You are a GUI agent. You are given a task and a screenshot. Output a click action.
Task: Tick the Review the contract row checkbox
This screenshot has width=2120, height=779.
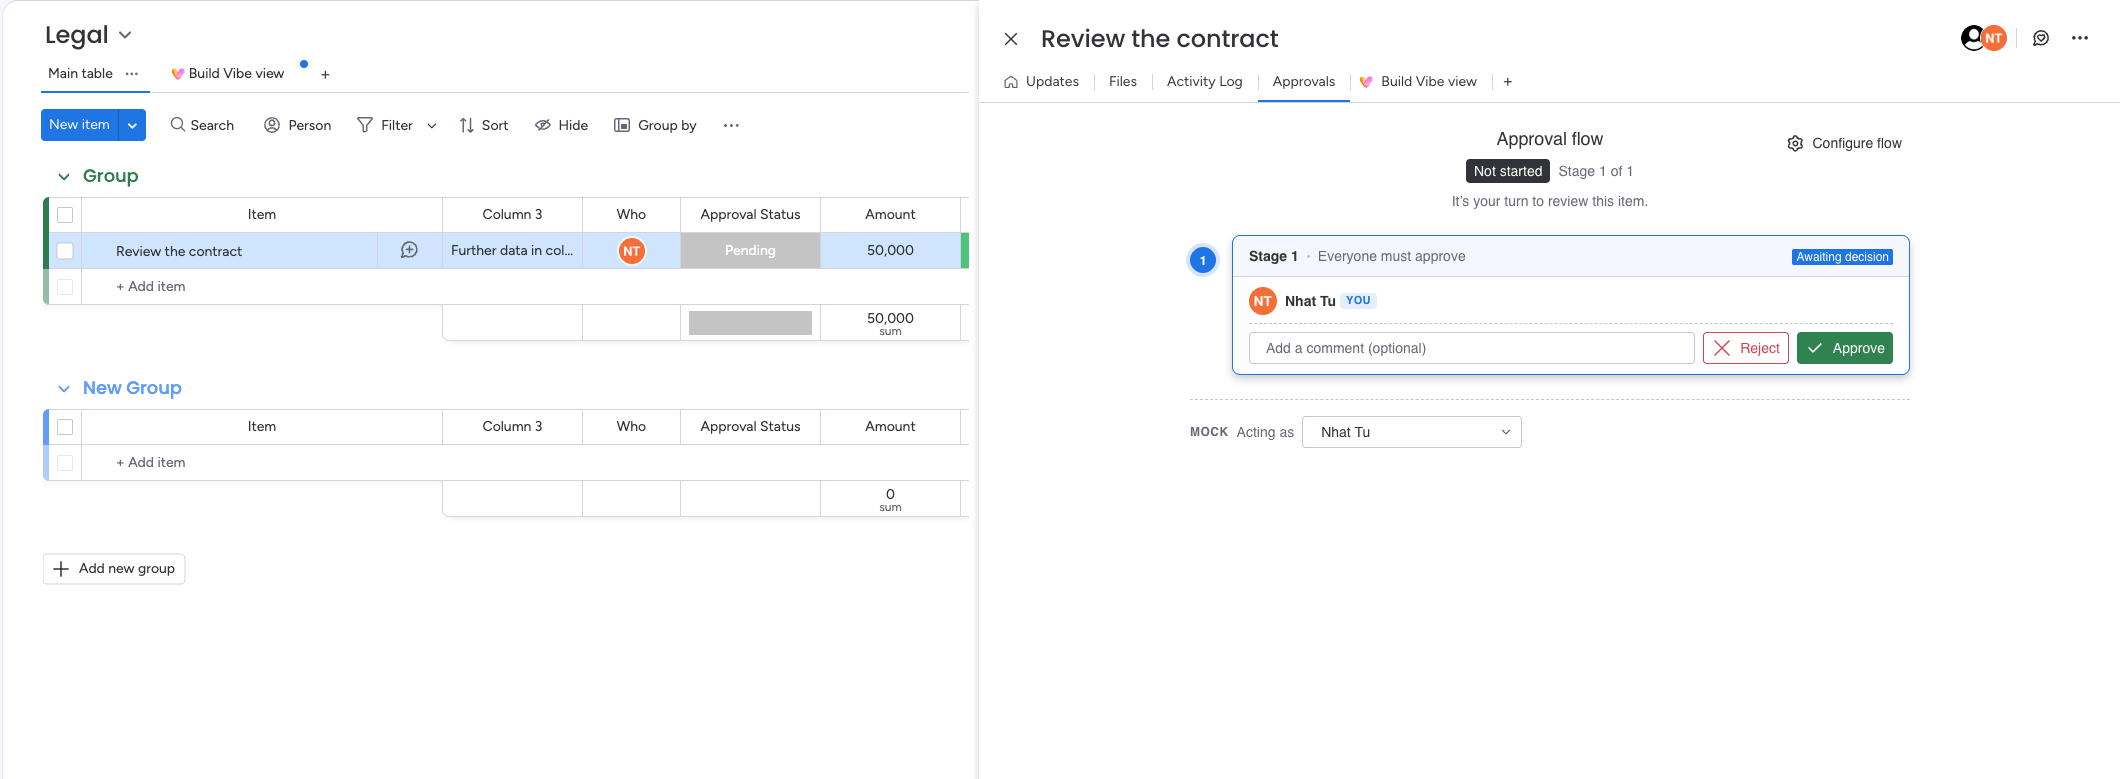click(65, 251)
